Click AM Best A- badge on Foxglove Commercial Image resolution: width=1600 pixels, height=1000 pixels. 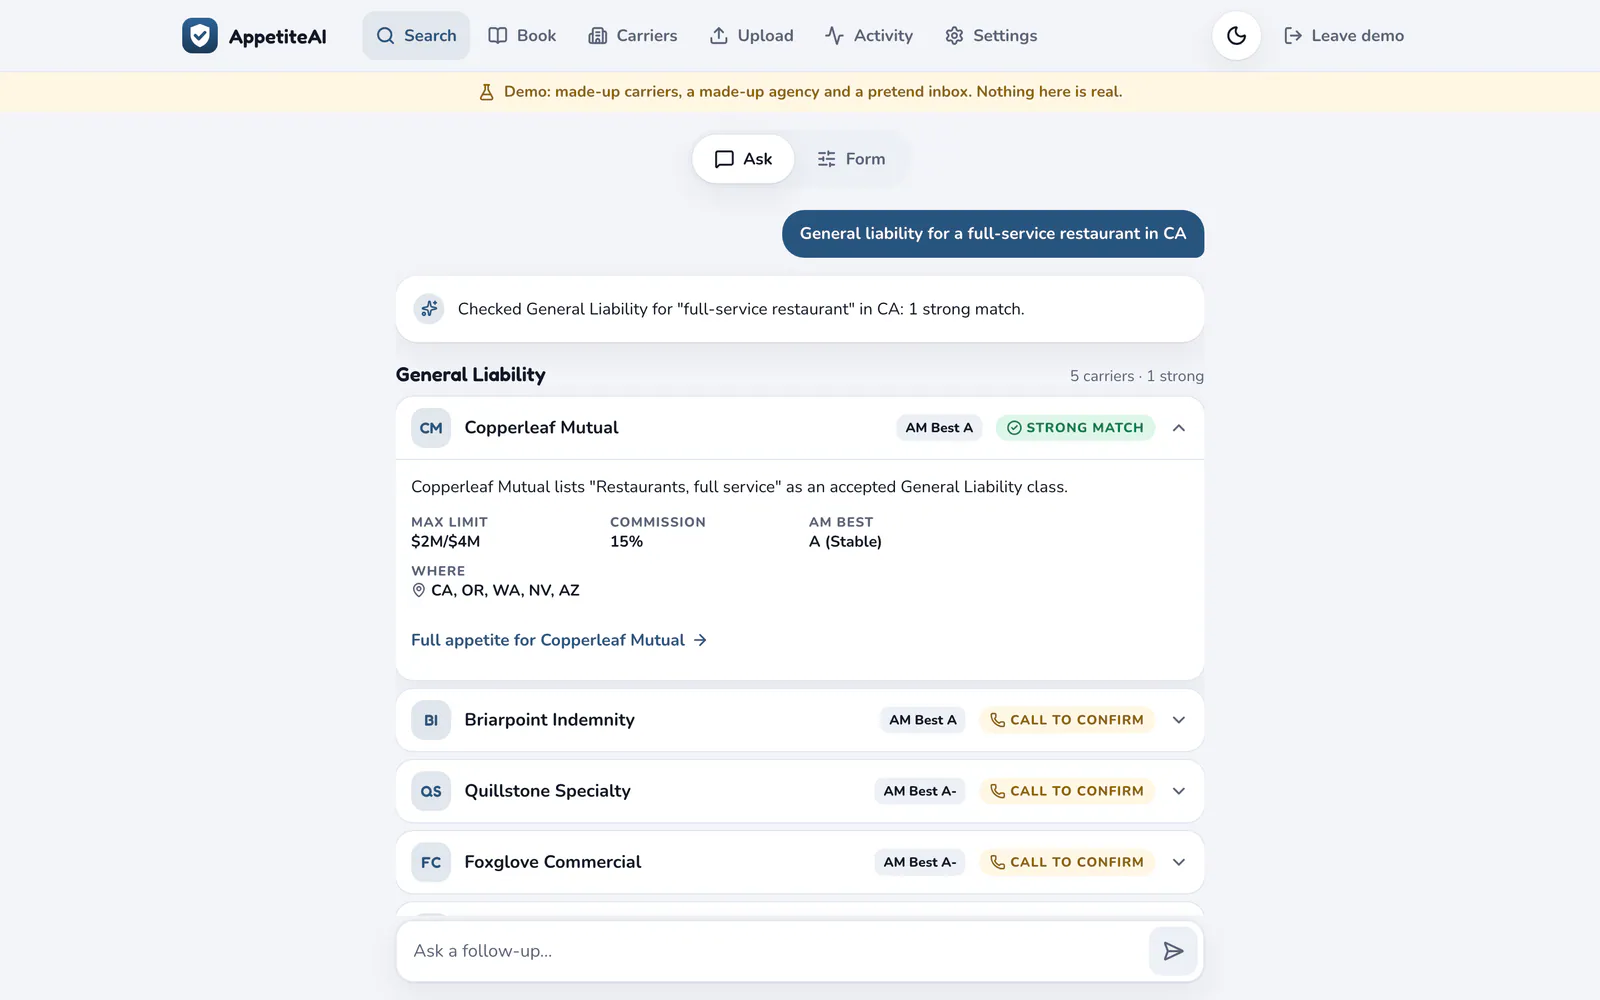(x=920, y=862)
